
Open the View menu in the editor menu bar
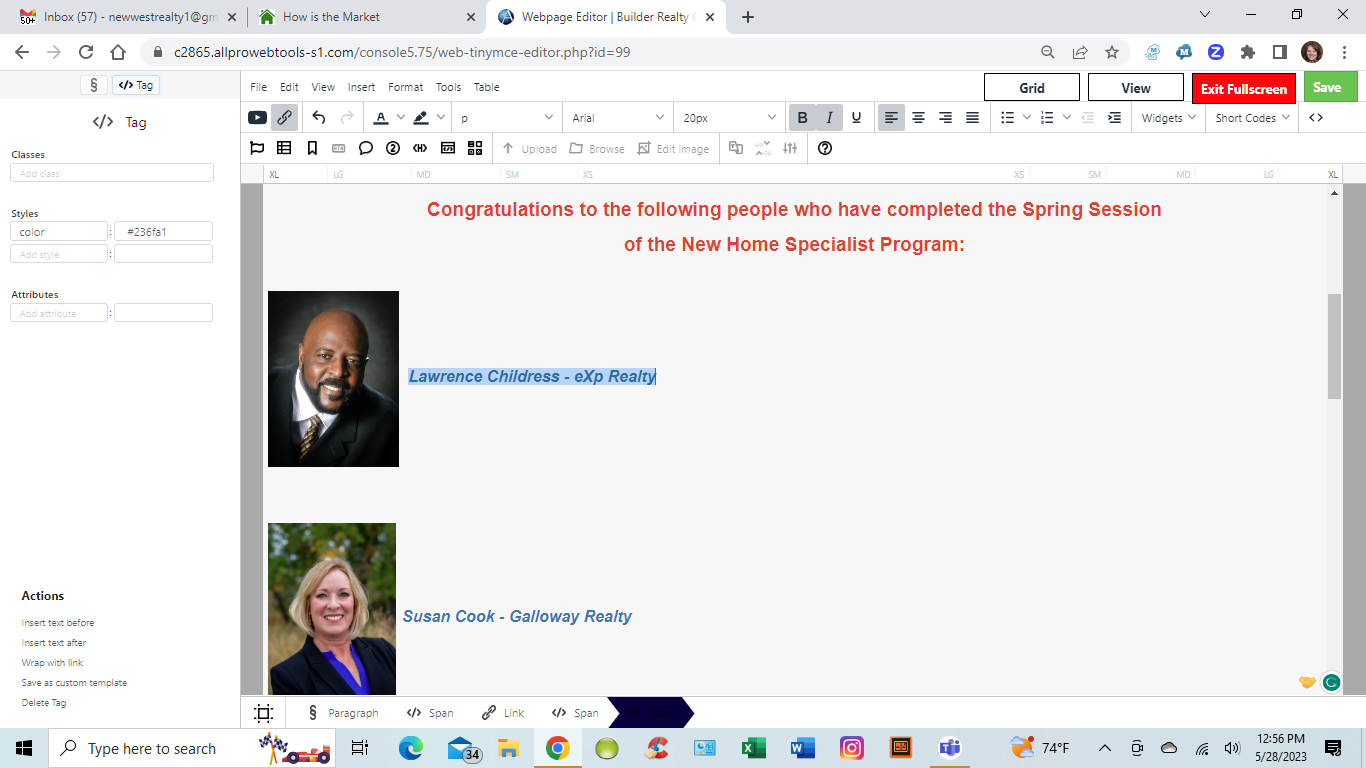[323, 87]
